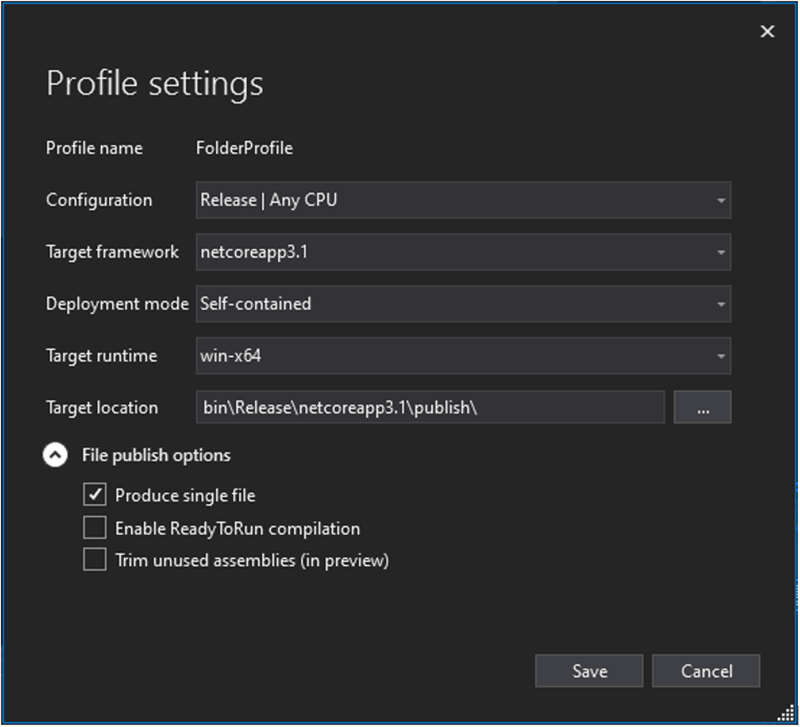Uncheck Produce single file
The height and width of the screenshot is (727, 800).
tap(95, 494)
